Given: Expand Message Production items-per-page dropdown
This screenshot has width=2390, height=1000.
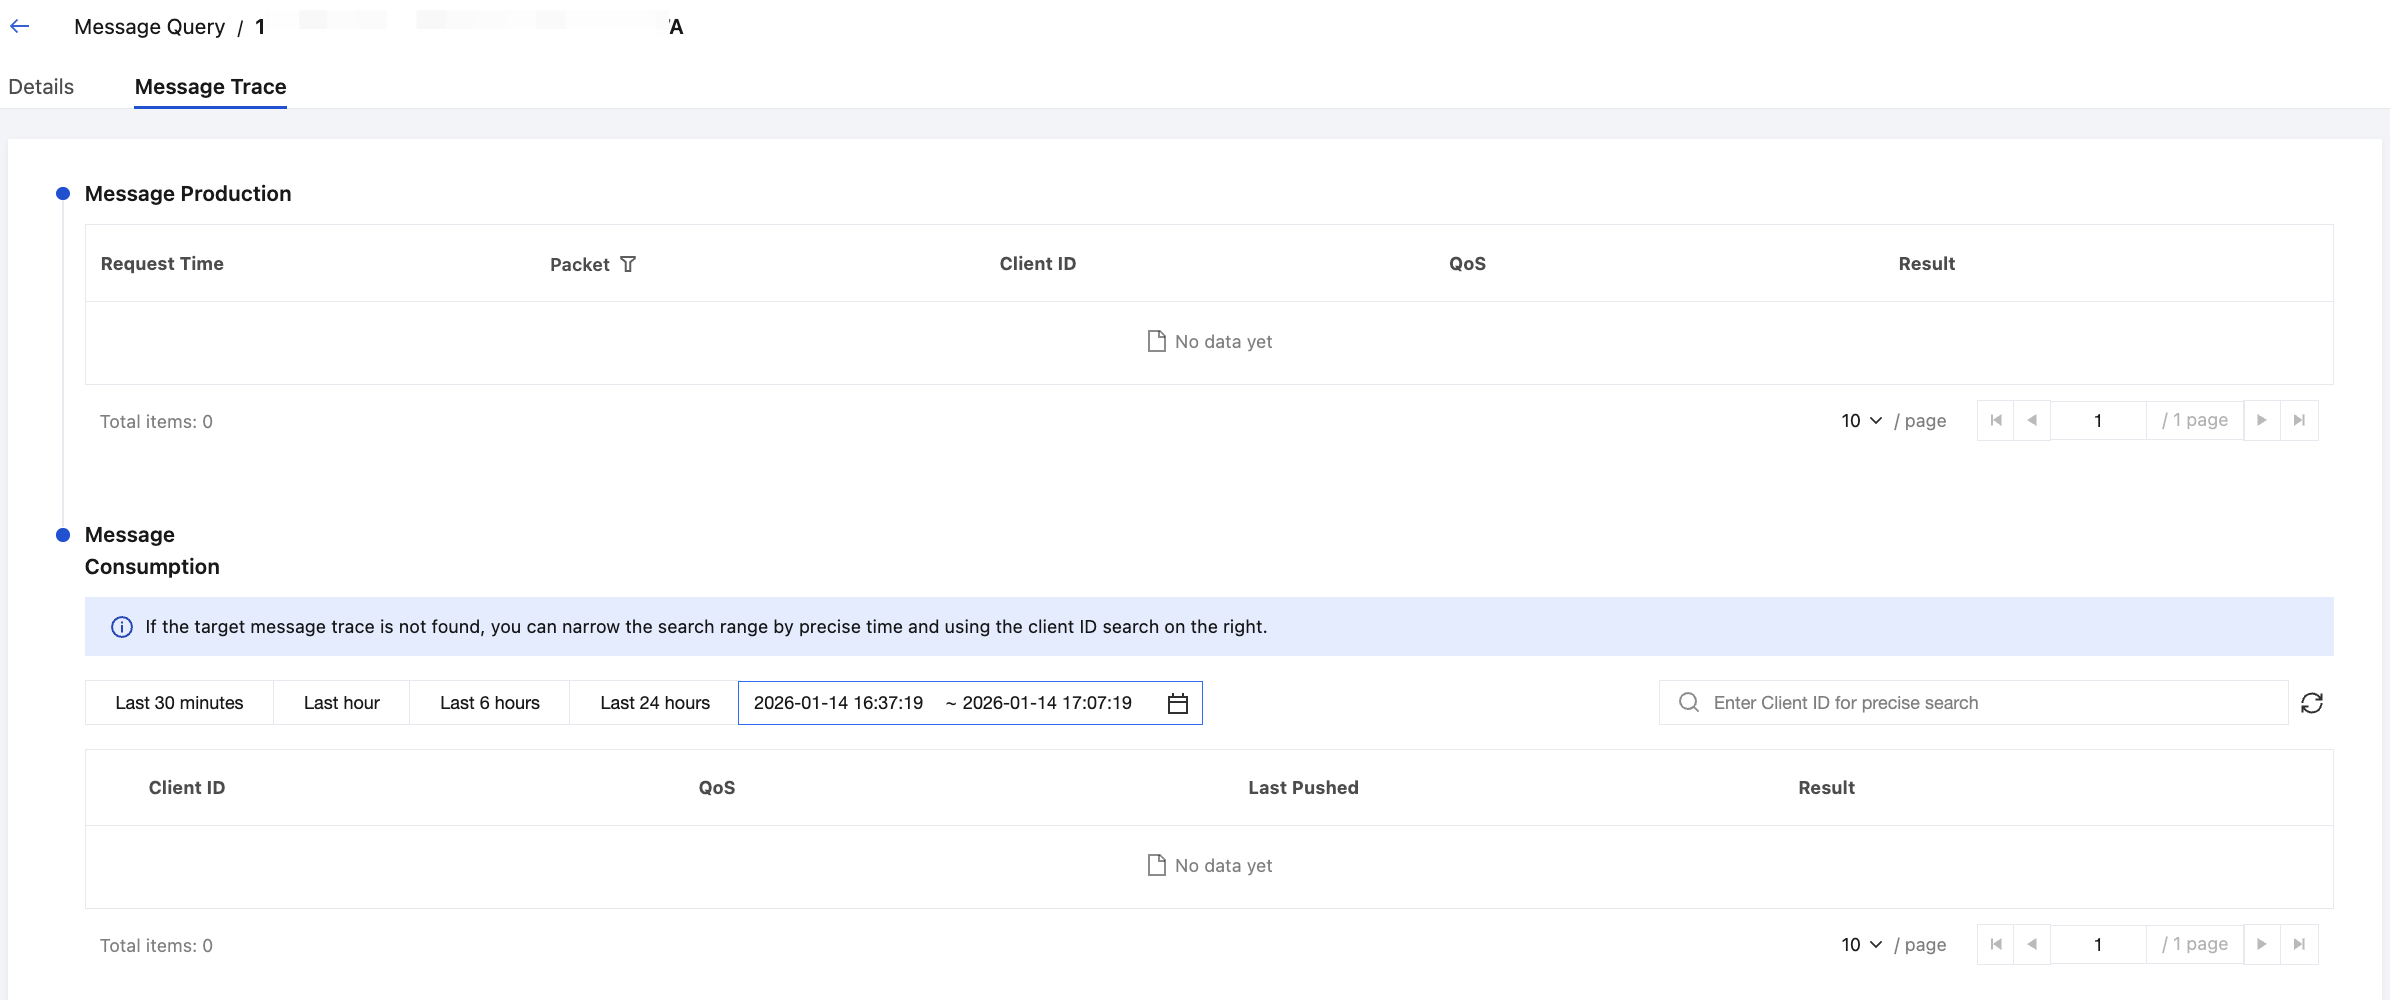Looking at the screenshot, I should [1862, 421].
